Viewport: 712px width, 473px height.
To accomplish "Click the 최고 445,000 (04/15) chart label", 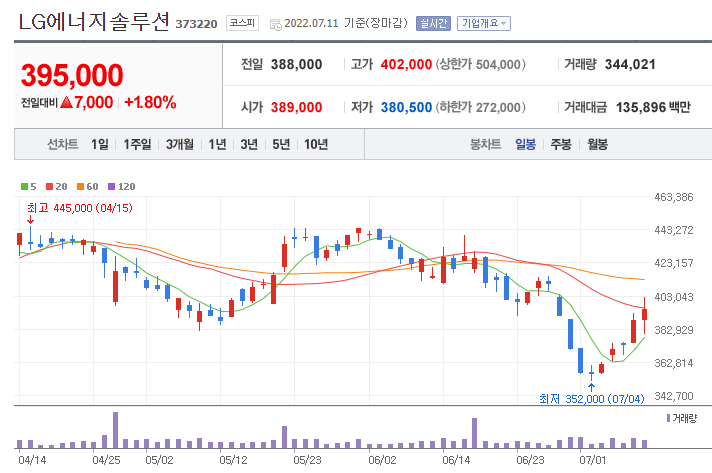I will click(79, 208).
